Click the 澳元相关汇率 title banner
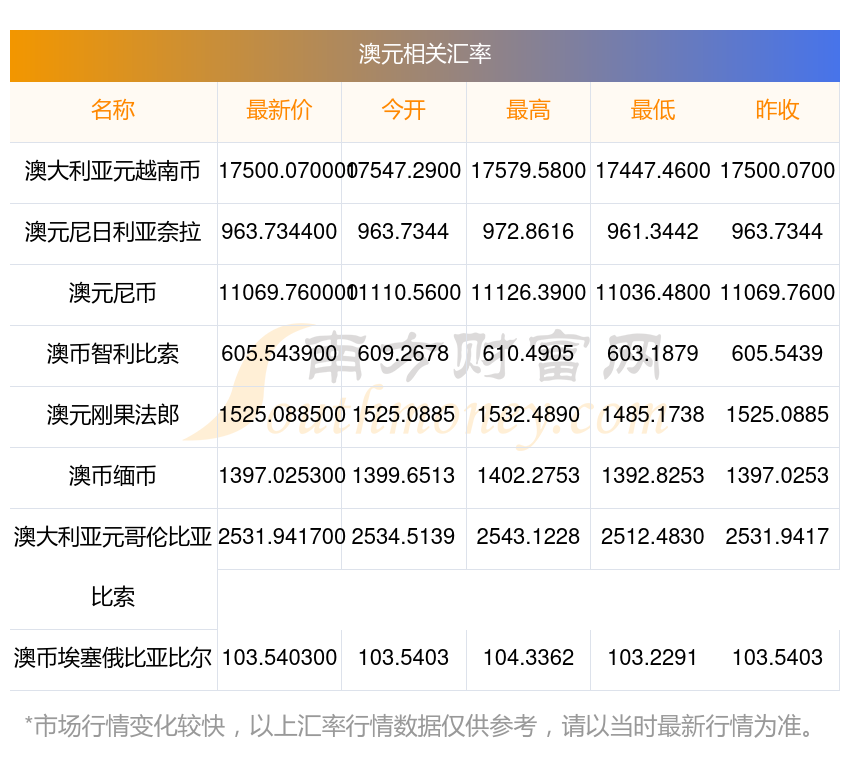Viewport: 850px width, 757px height. pos(425,54)
